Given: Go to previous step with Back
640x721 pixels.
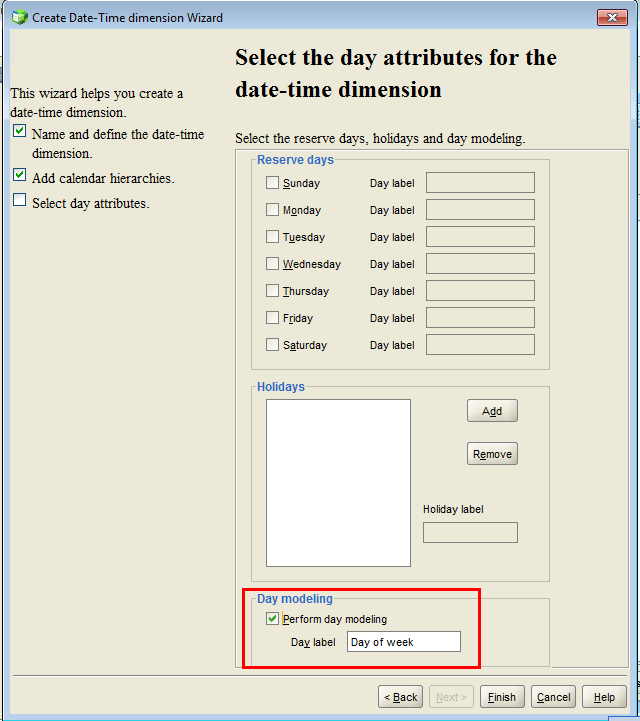Looking at the screenshot, I should click(x=400, y=697).
